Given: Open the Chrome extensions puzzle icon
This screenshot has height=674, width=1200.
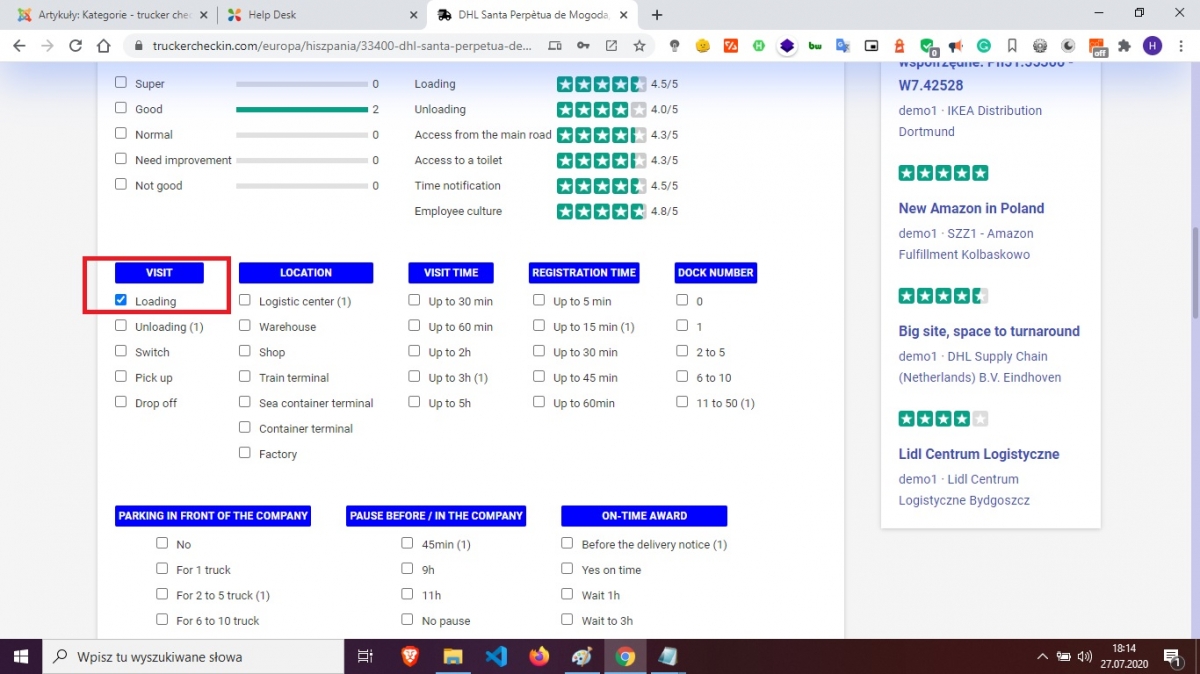Looking at the screenshot, I should pos(1124,46).
